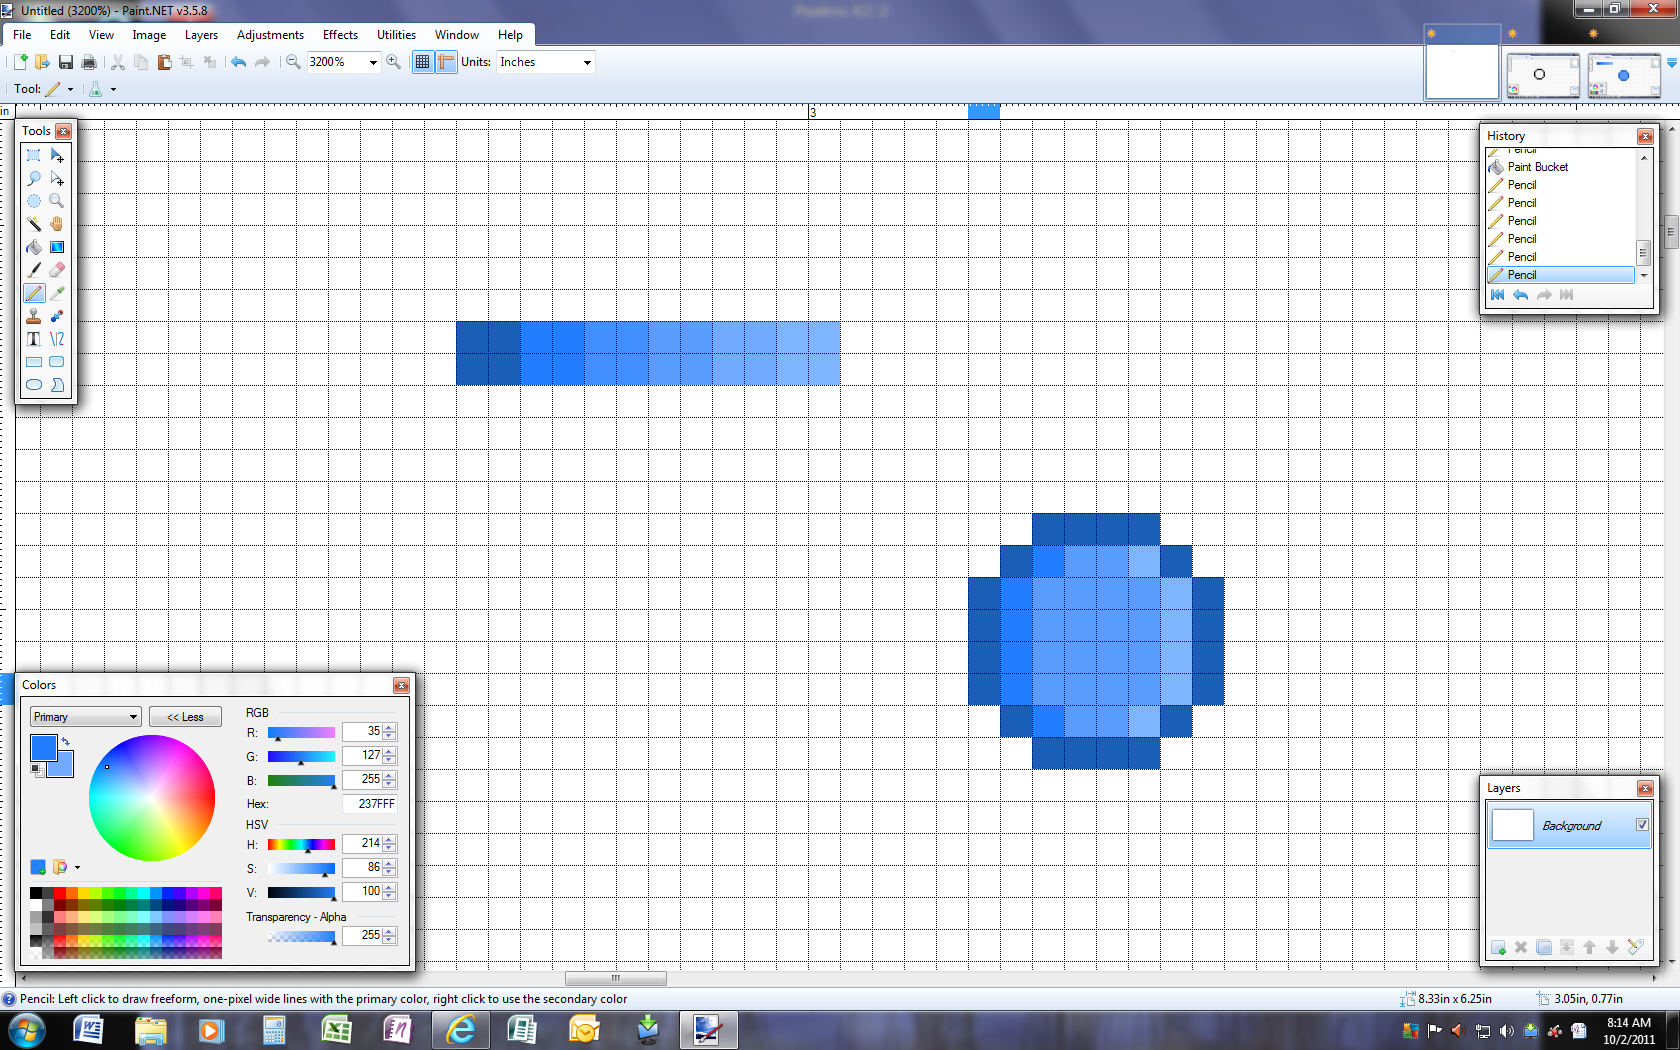This screenshot has height=1050, width=1680.
Task: Choose the Color Picker eyedropper tool
Action: click(x=57, y=293)
